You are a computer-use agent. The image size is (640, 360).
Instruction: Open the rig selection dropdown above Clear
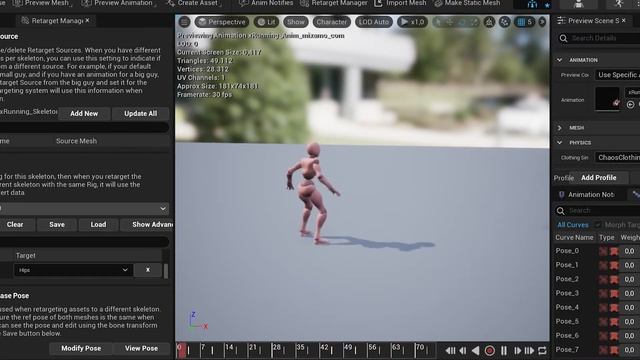(x=84, y=209)
